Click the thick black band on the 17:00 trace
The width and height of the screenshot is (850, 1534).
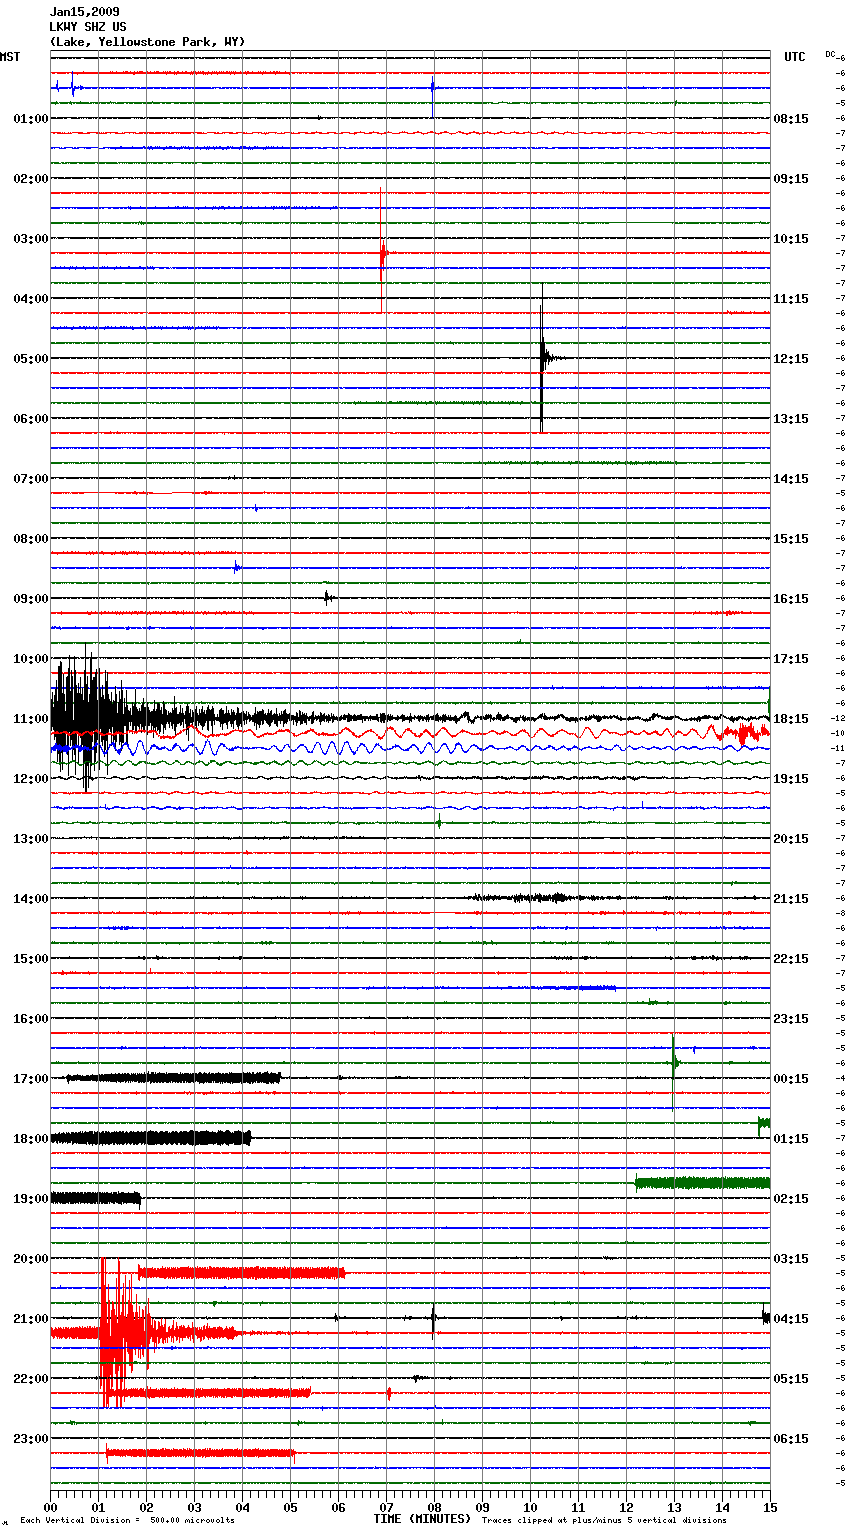click(173, 1078)
